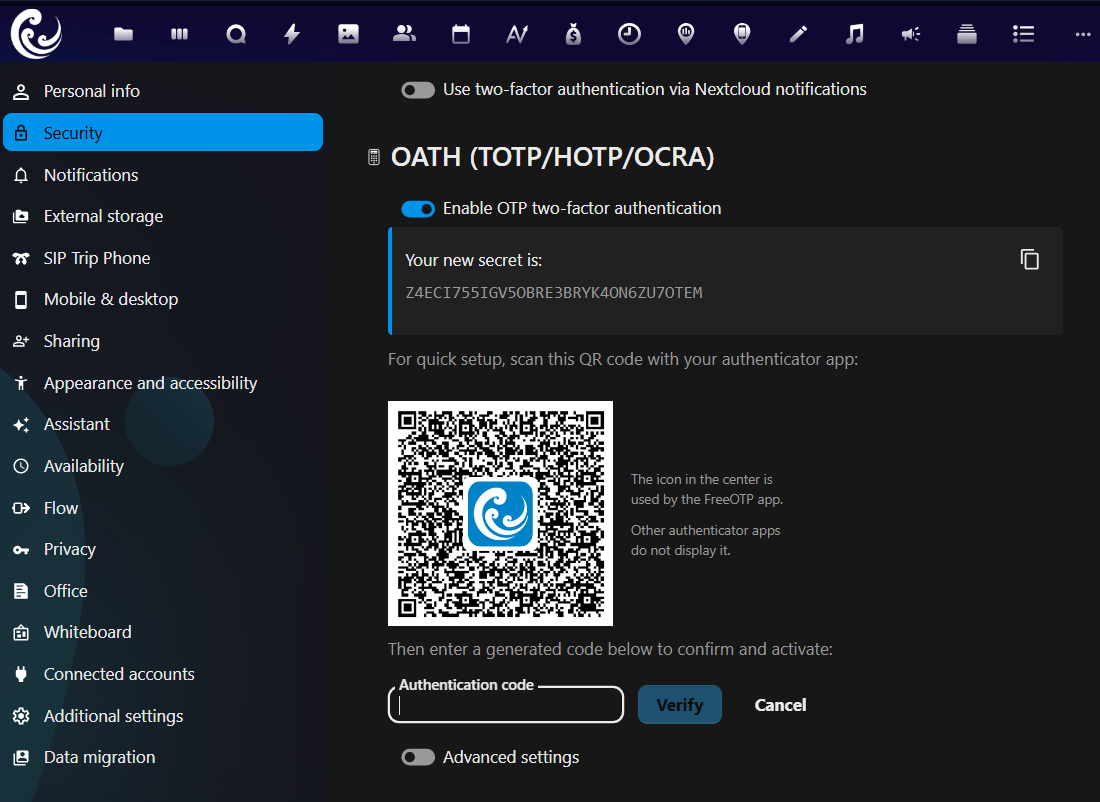
Task: Open Assistant settings
Action: click(163, 424)
